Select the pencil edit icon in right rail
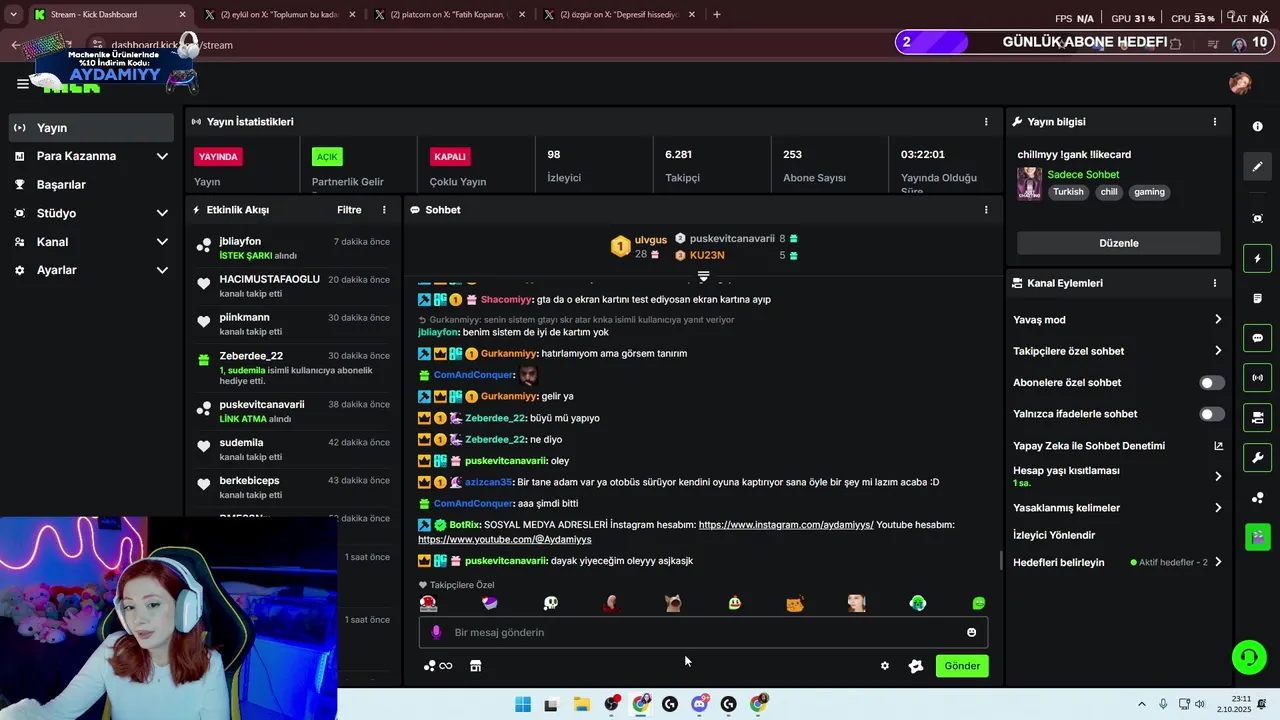The width and height of the screenshot is (1280, 720). coord(1258,166)
